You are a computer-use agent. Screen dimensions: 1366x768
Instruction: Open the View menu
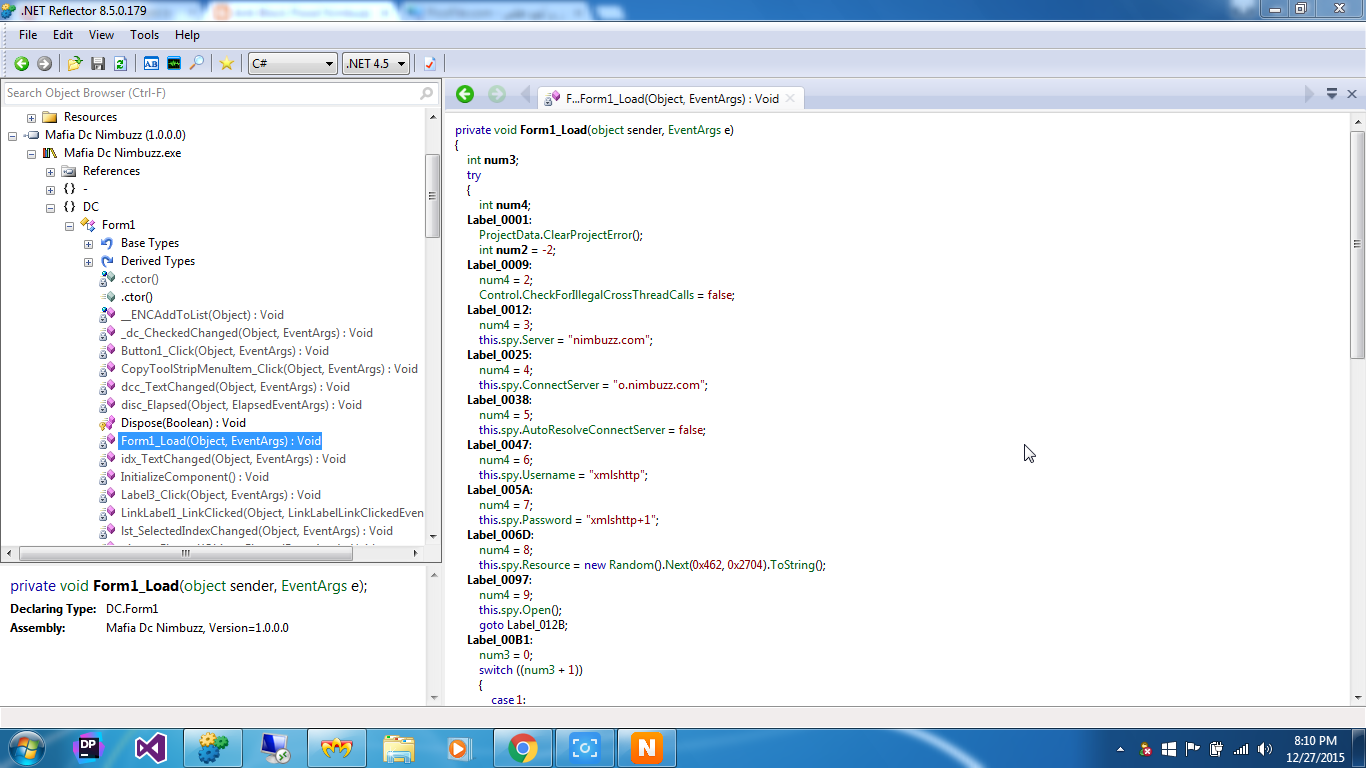click(x=101, y=35)
